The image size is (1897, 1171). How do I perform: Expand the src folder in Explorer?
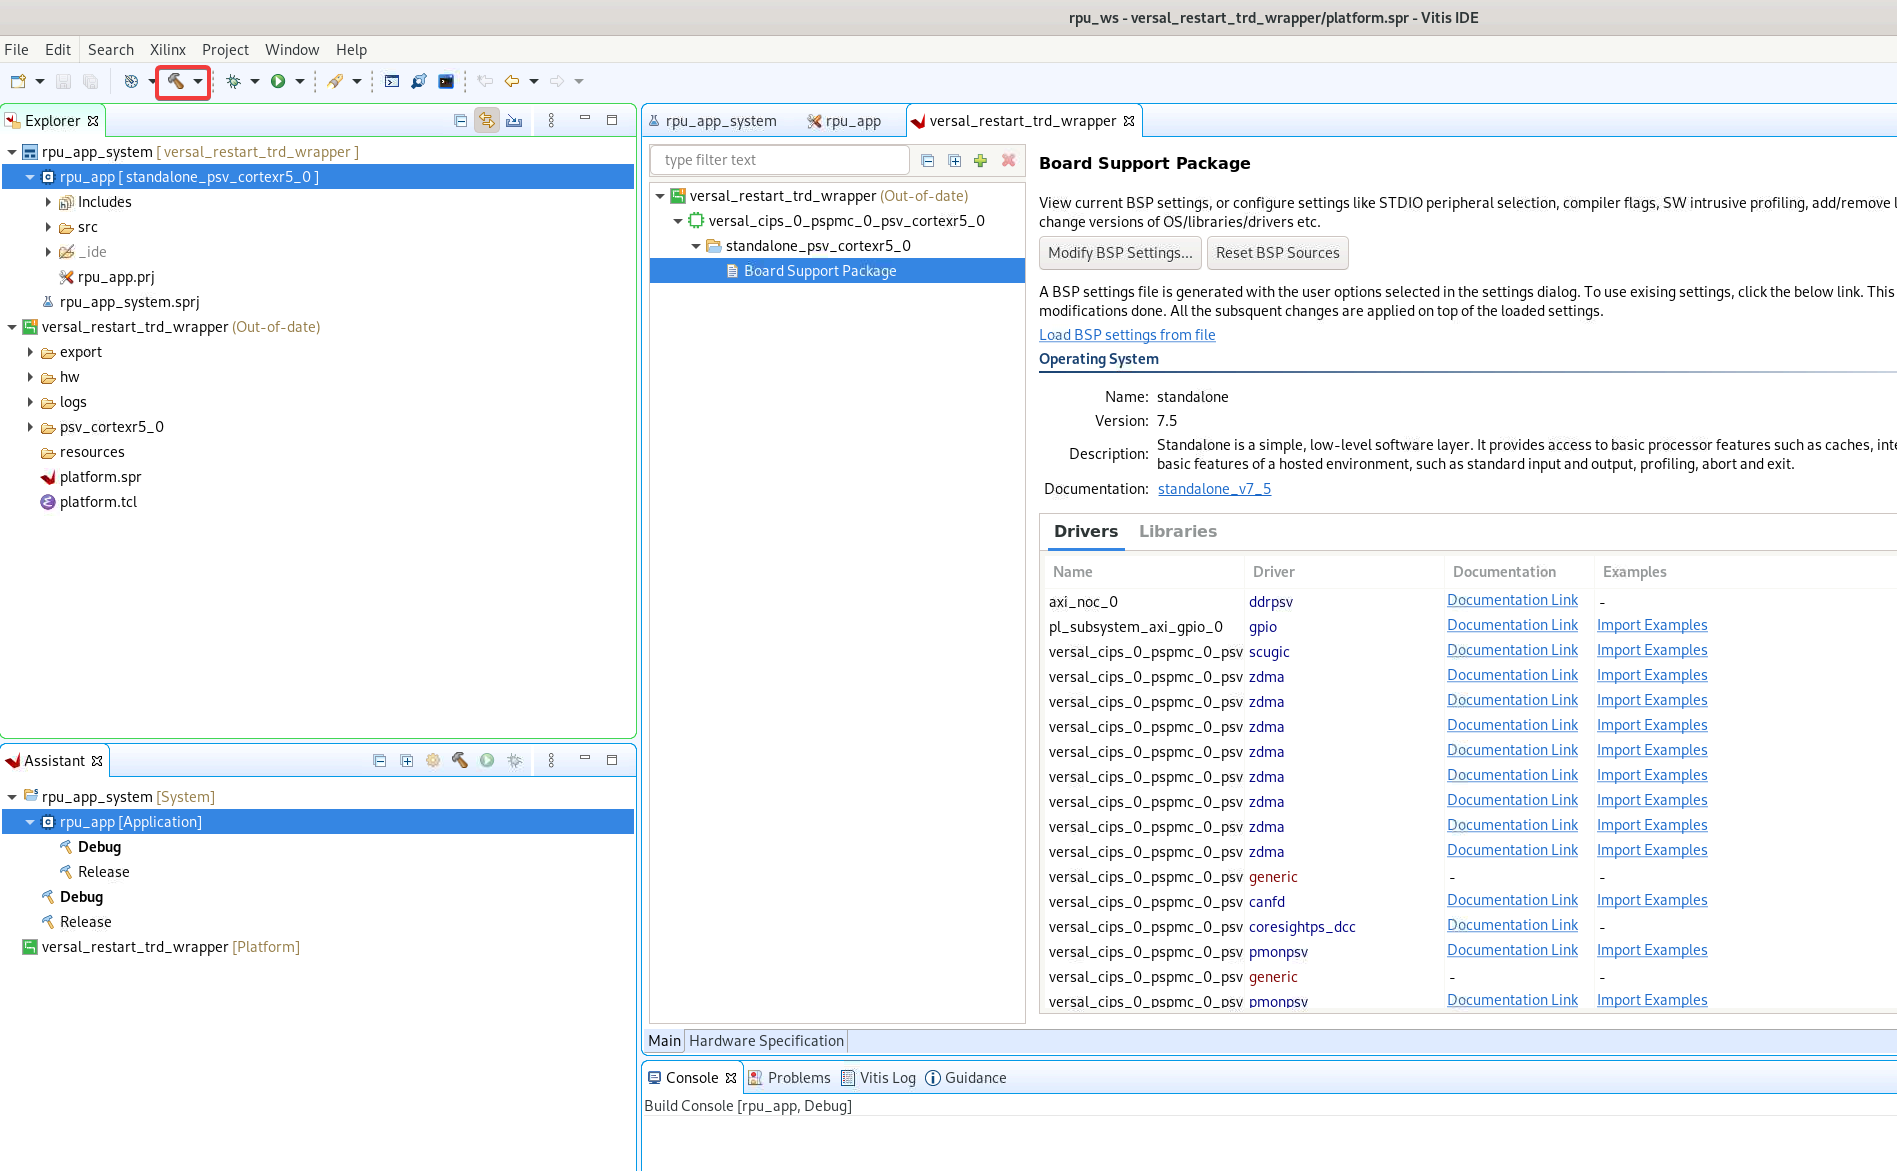(48, 227)
